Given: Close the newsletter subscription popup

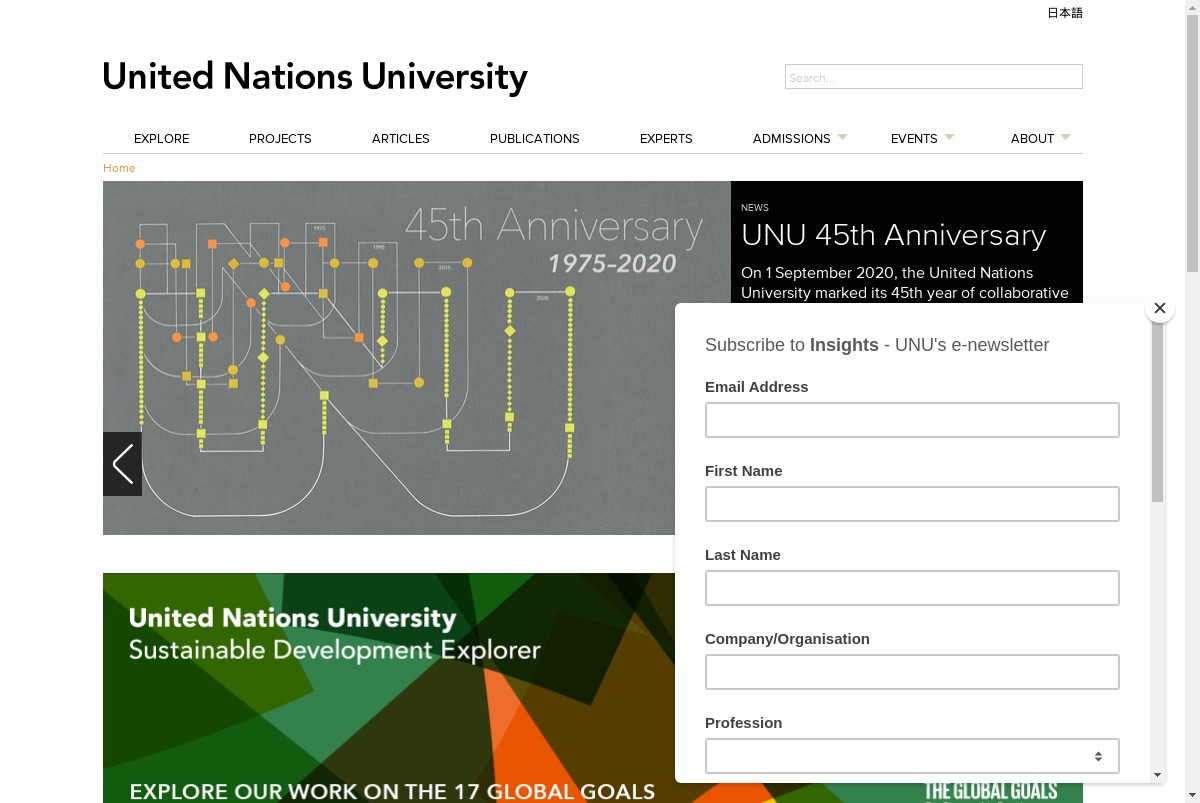Looking at the screenshot, I should [1160, 308].
